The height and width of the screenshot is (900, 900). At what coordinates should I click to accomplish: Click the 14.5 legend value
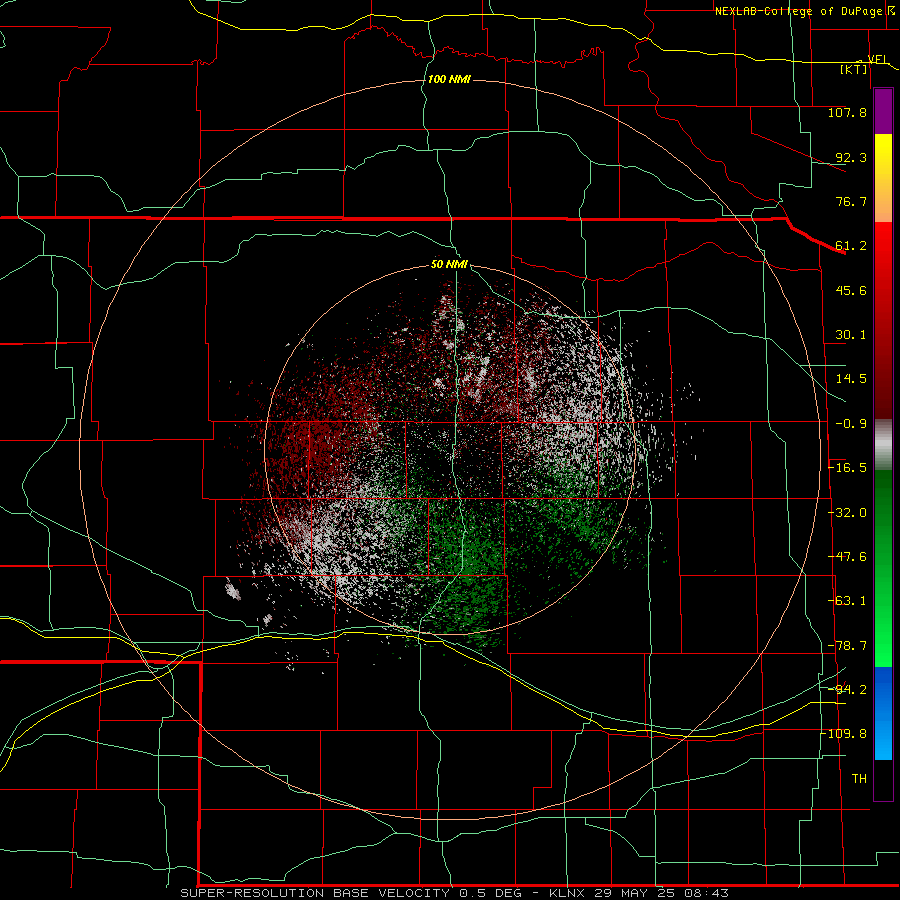click(851, 379)
